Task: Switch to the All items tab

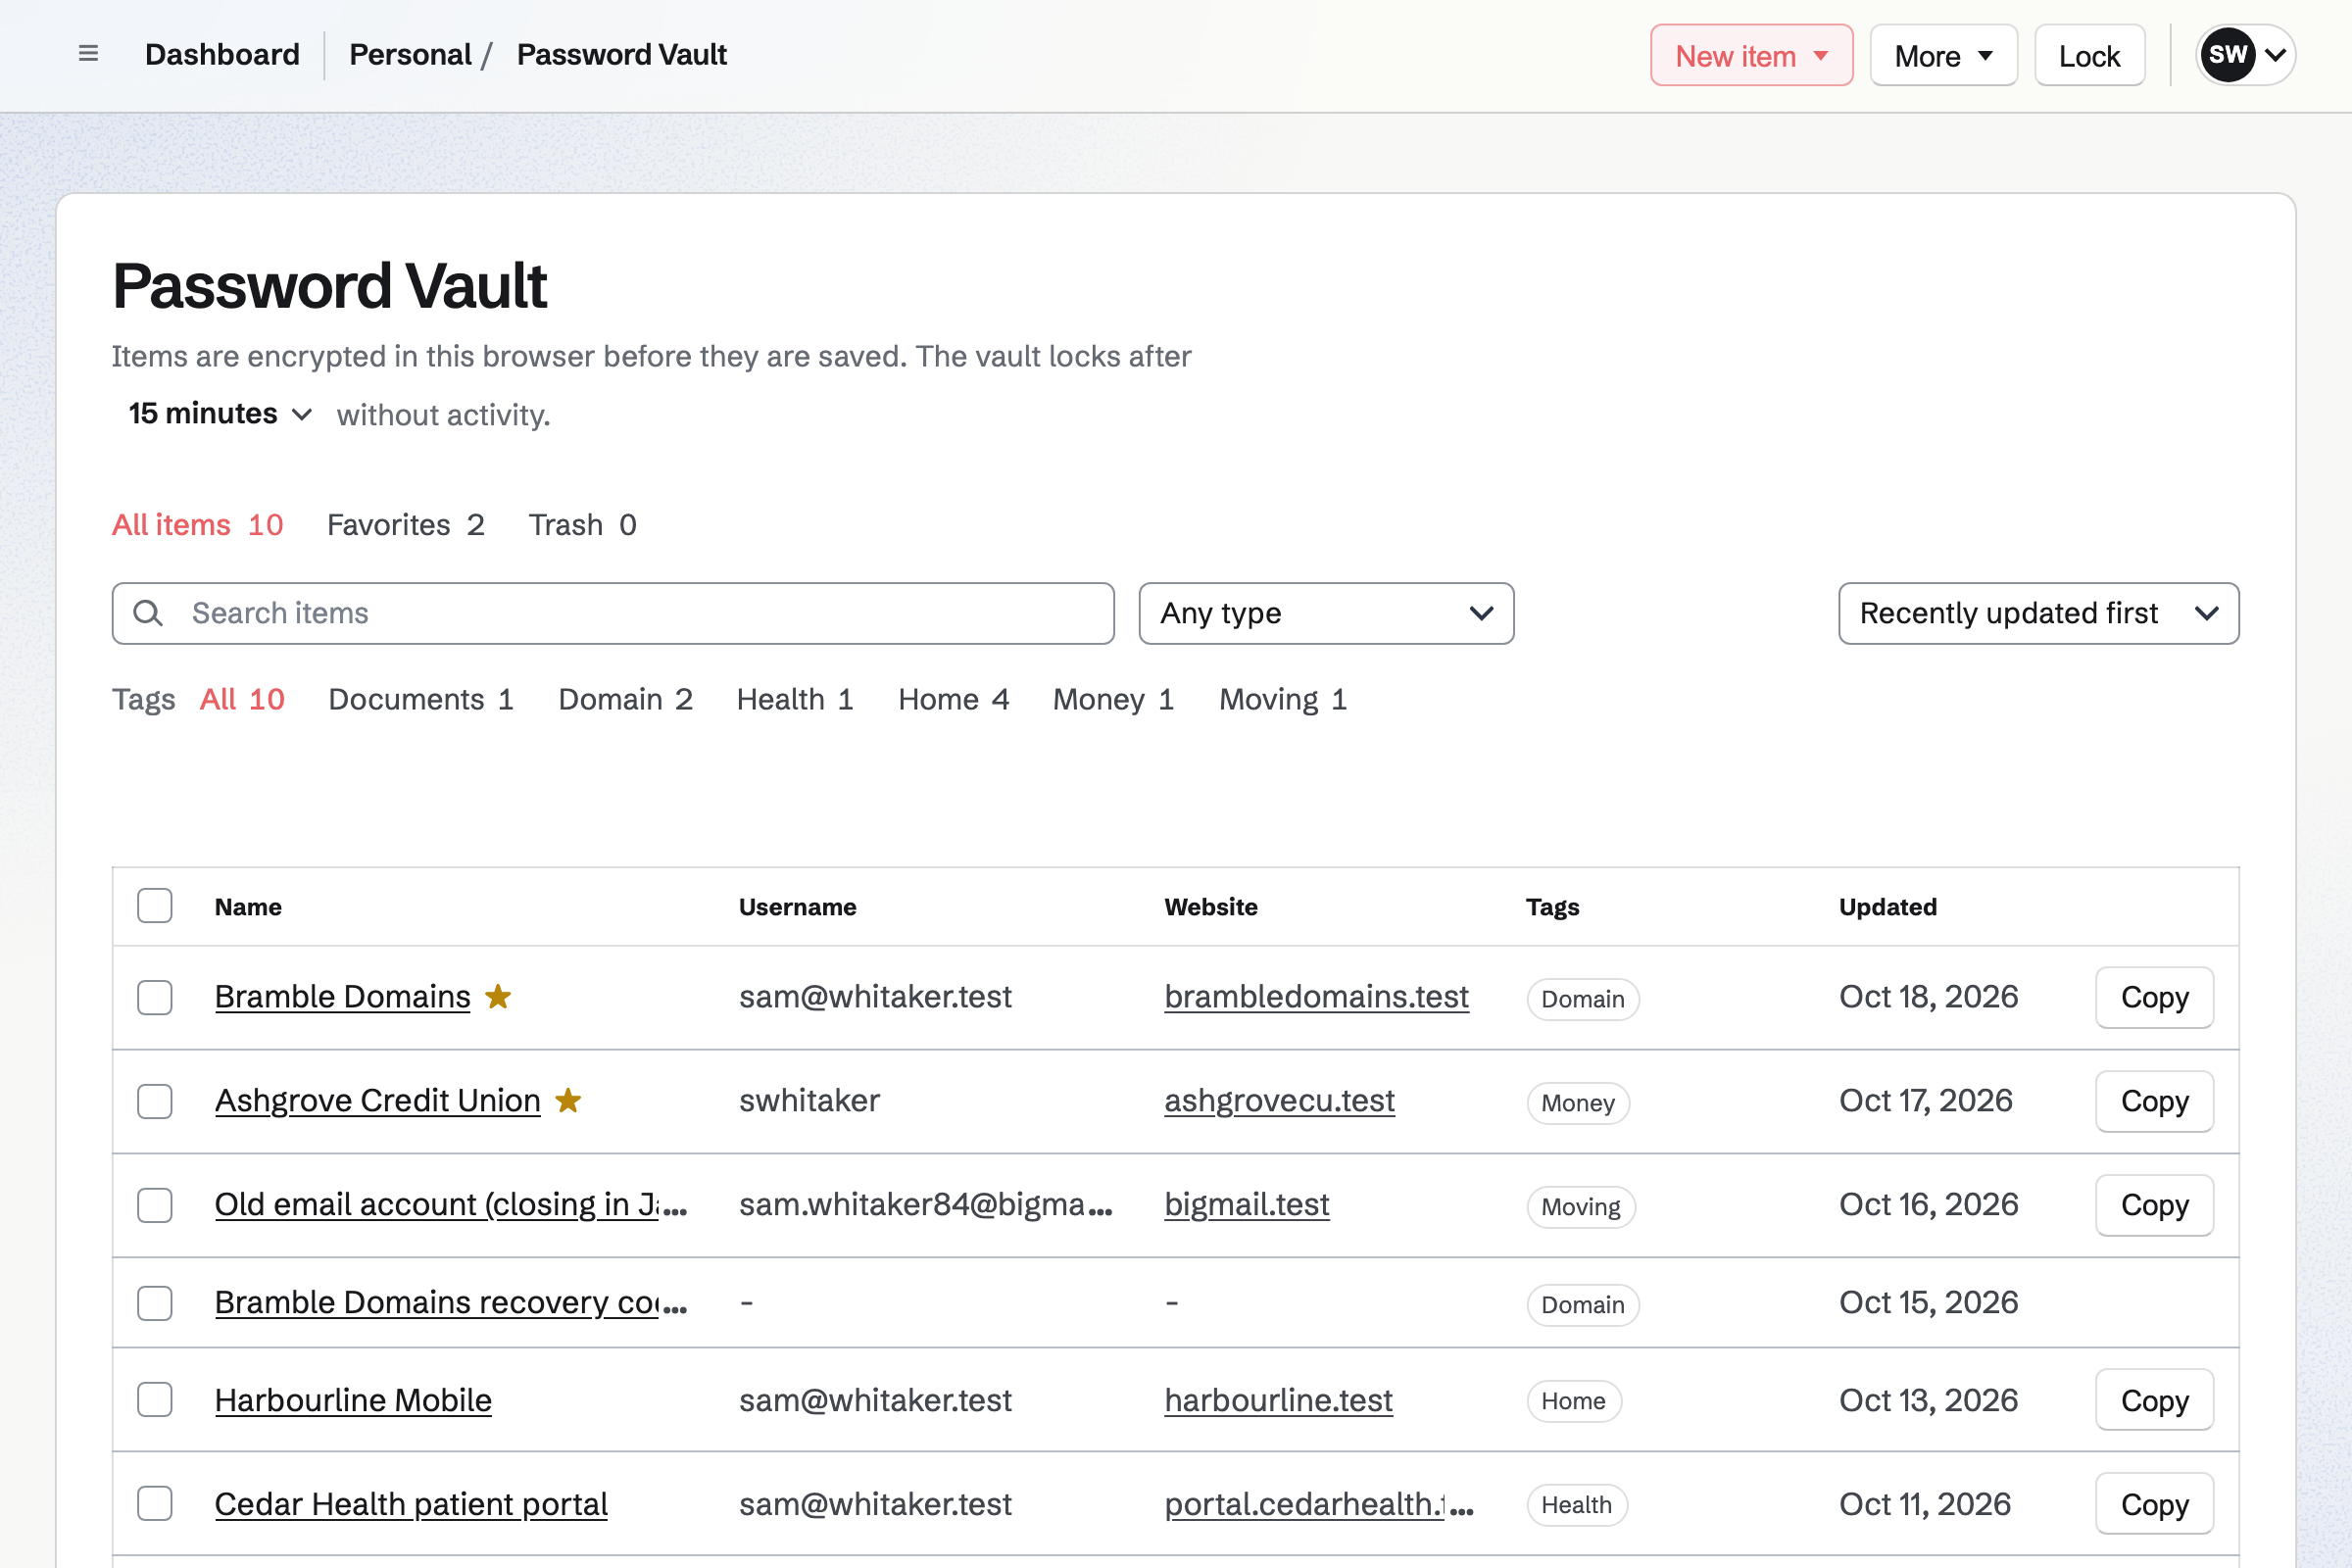Action: tap(198, 525)
